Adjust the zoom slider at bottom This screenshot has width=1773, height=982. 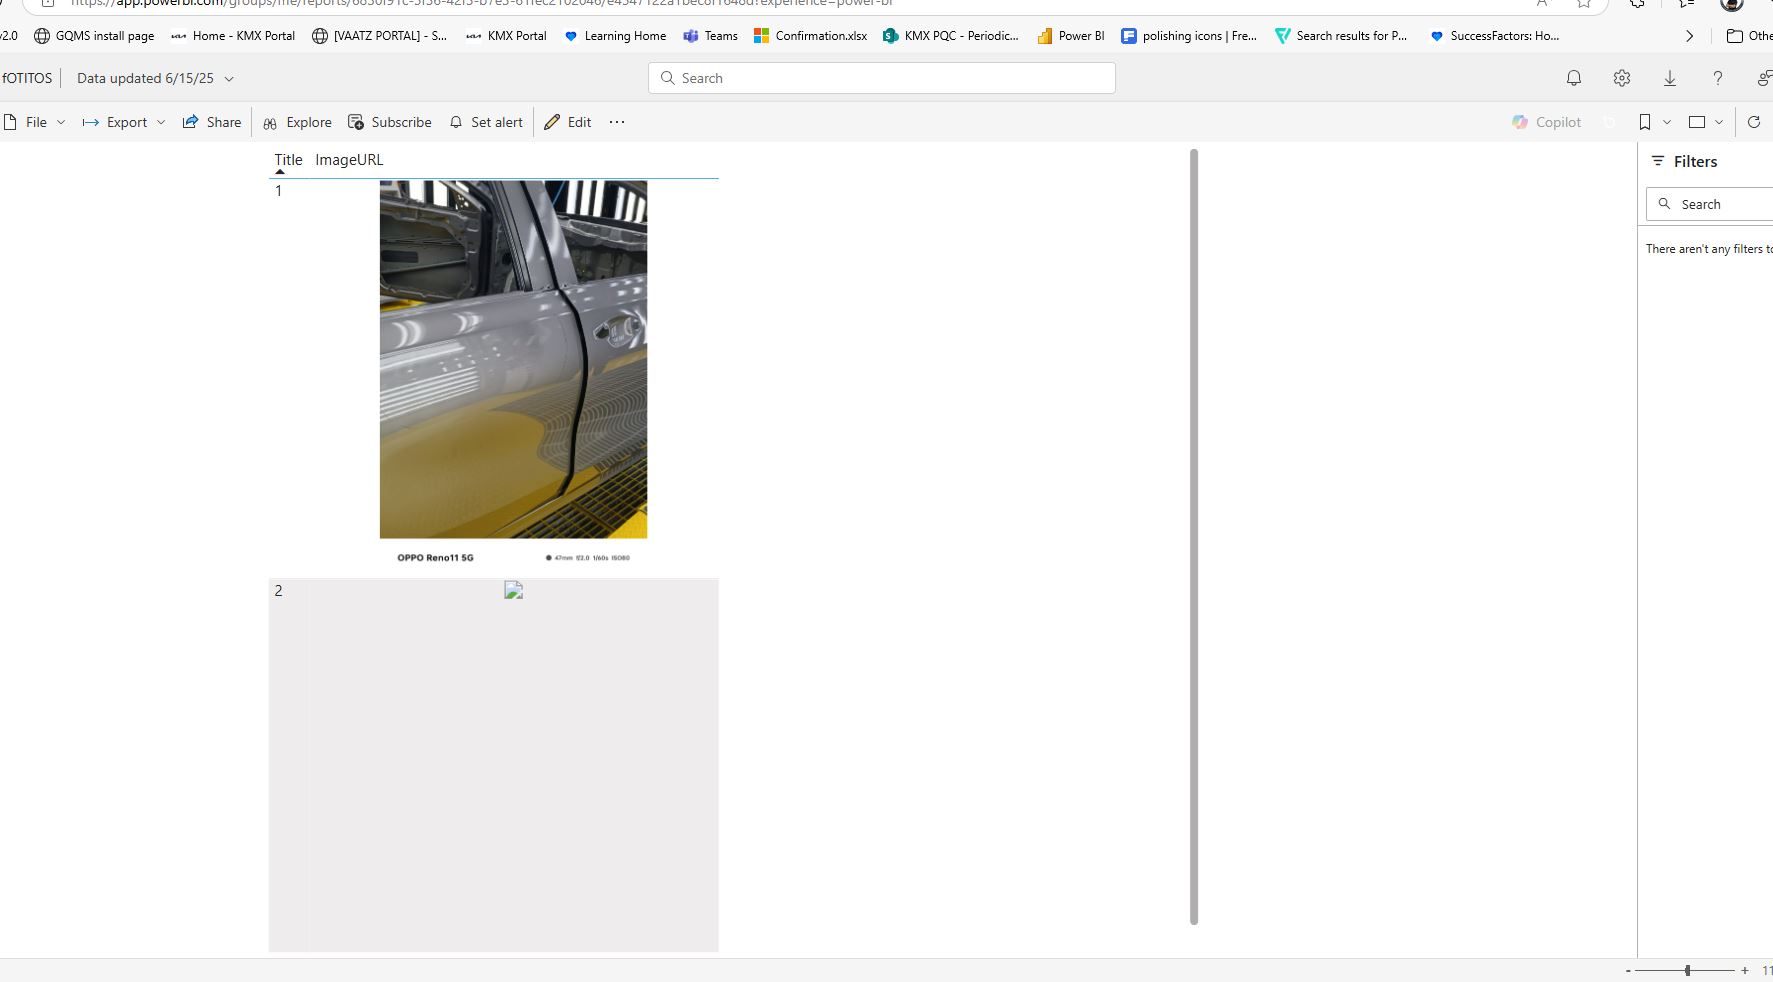point(1686,970)
